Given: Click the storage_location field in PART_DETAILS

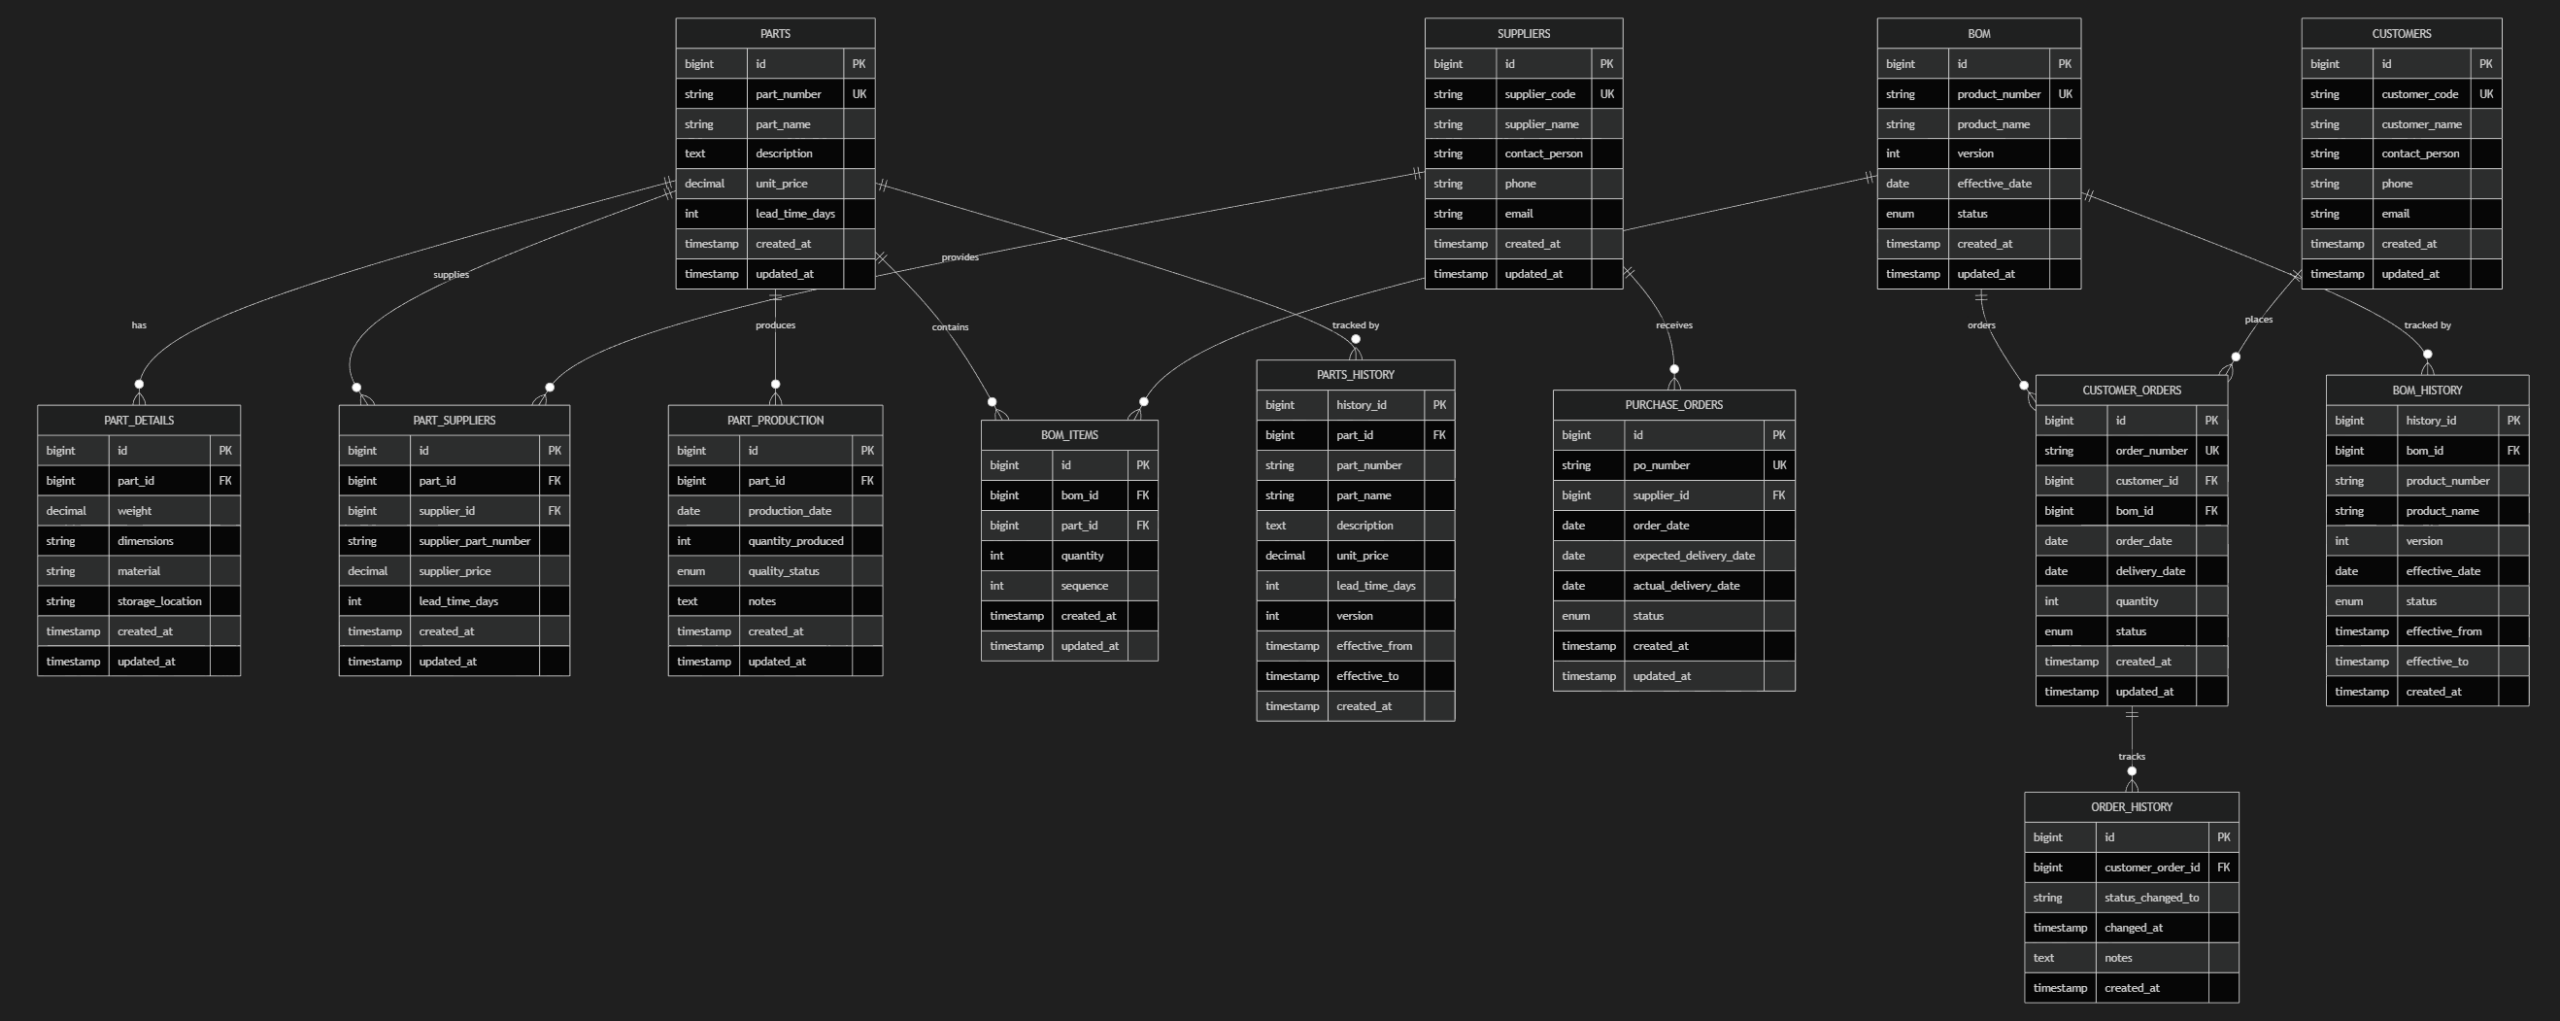Looking at the screenshot, I should pos(159,601).
